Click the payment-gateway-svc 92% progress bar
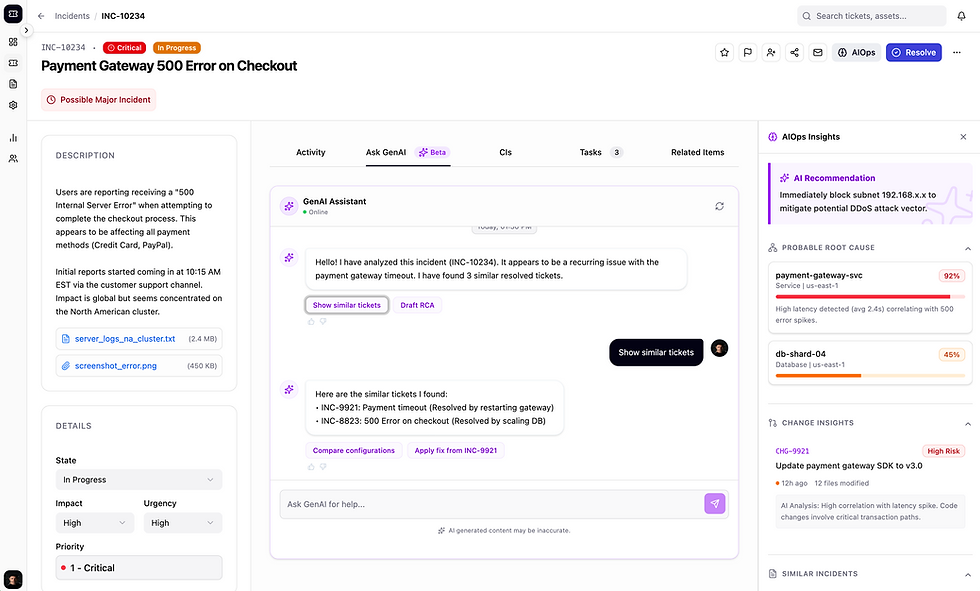 point(870,297)
